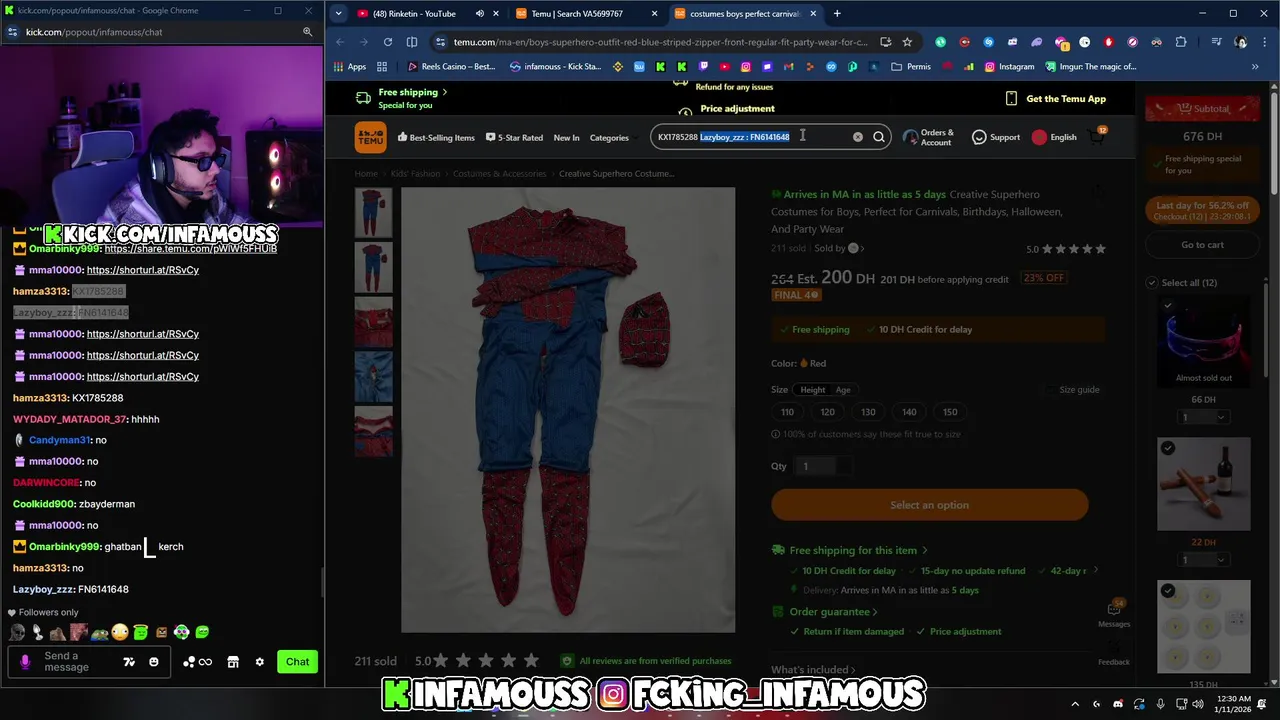This screenshot has width=1280, height=720.
Task: Click the microphone icon in Kick chat box
Action: point(25,662)
